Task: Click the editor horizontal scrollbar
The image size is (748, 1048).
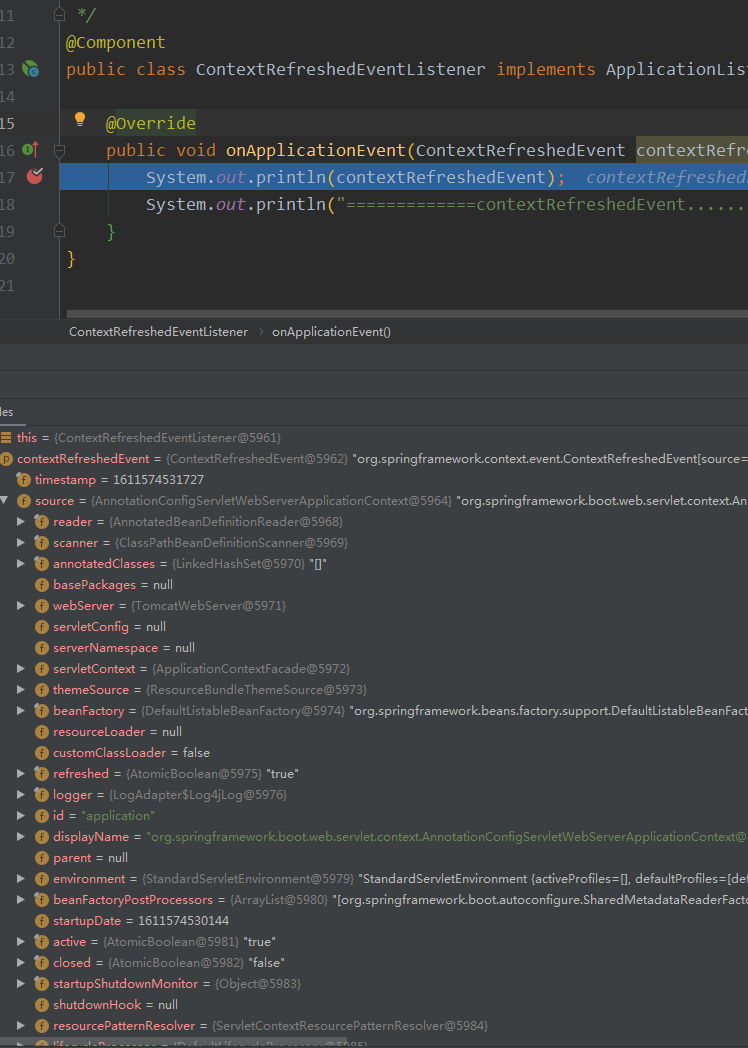Action: [407, 313]
